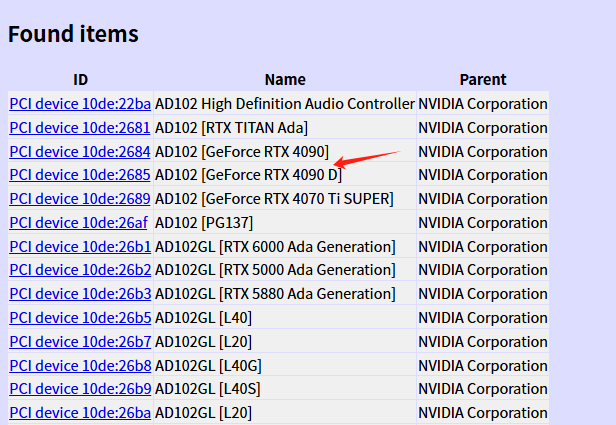Screen dimensions: 616x425
Task: Click NVIDIA Corporation in the 10de:26b3 row
Action: tap(483, 293)
